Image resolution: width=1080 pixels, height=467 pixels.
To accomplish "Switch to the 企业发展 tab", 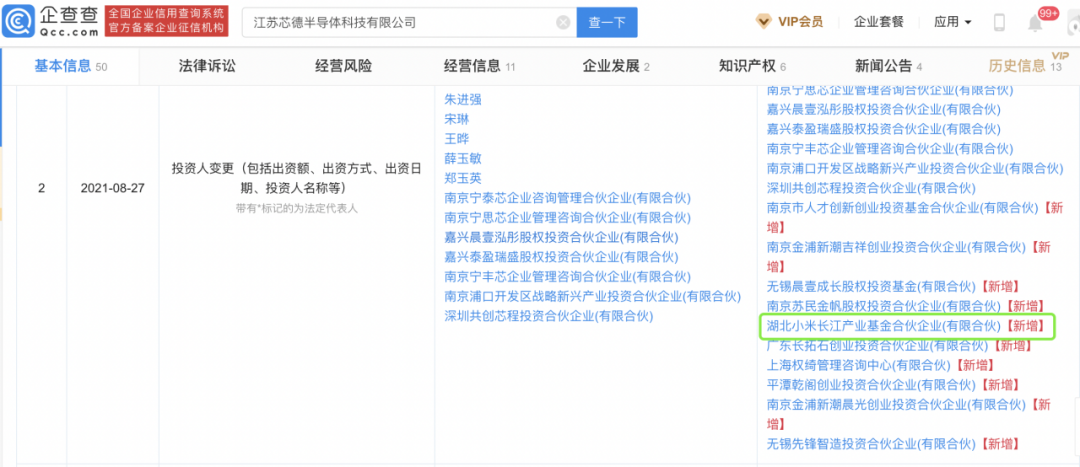I will click(616, 66).
